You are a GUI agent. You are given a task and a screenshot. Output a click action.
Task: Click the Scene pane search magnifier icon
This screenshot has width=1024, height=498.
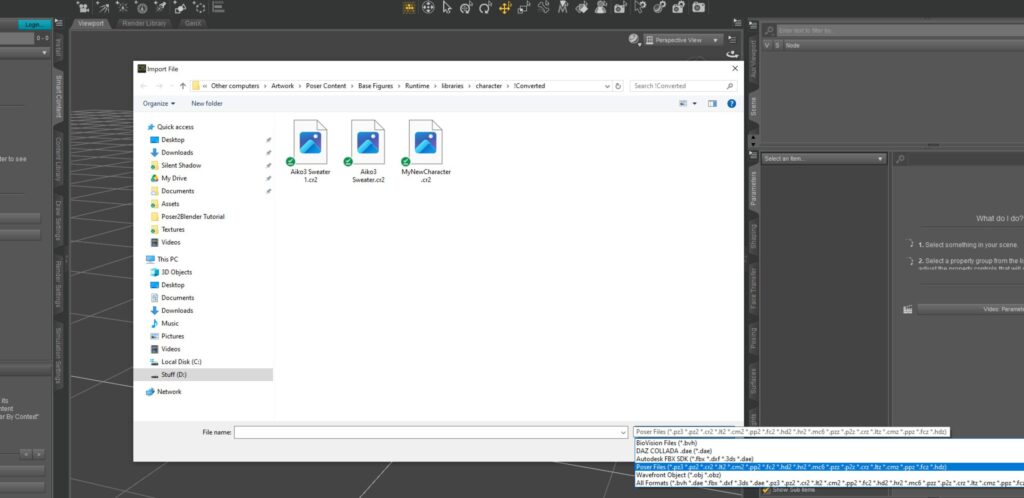coord(769,30)
